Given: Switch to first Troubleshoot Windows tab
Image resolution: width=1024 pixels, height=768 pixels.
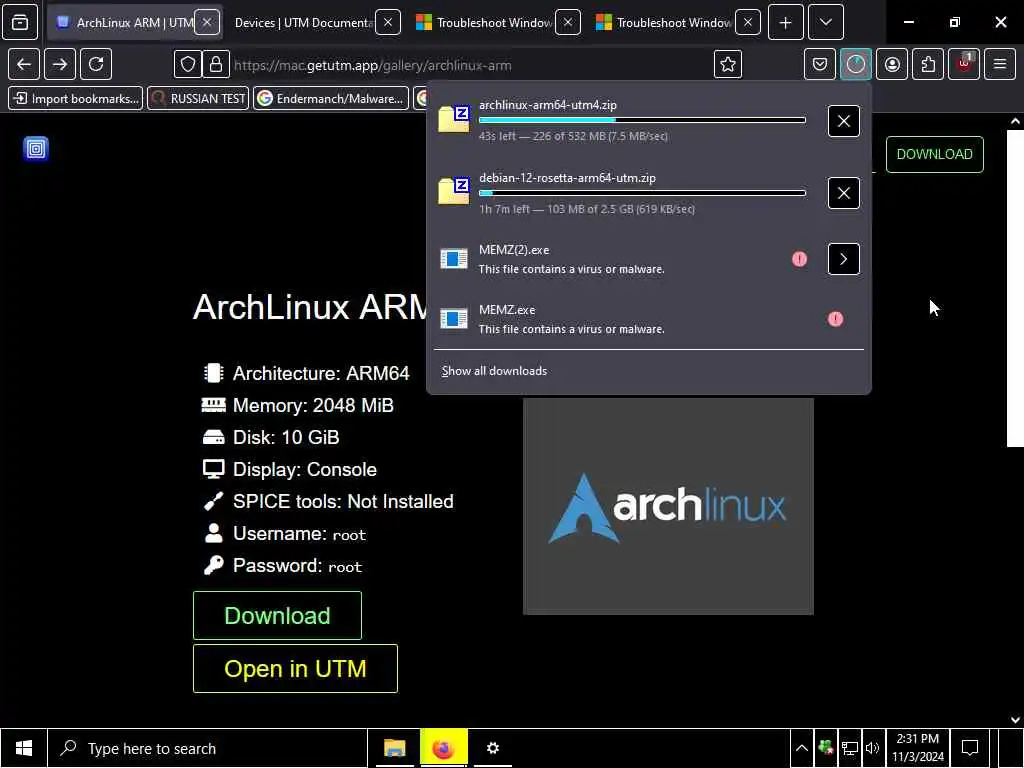Looking at the screenshot, I should pyautogui.click(x=485, y=23).
